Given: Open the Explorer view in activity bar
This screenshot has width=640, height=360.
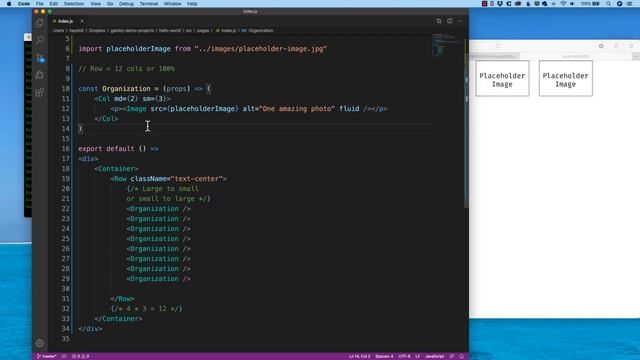Looking at the screenshot, I should (x=40, y=23).
